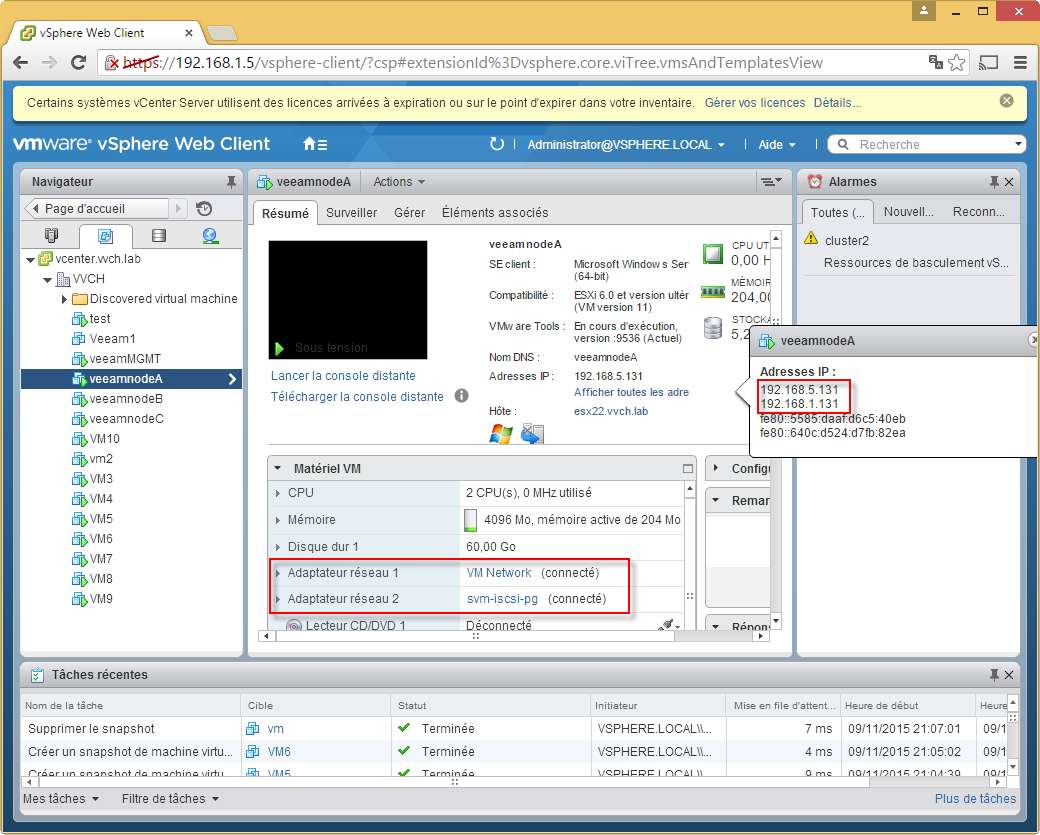Go back with the browser back arrow
The image size is (1040, 835).
[x=21, y=63]
